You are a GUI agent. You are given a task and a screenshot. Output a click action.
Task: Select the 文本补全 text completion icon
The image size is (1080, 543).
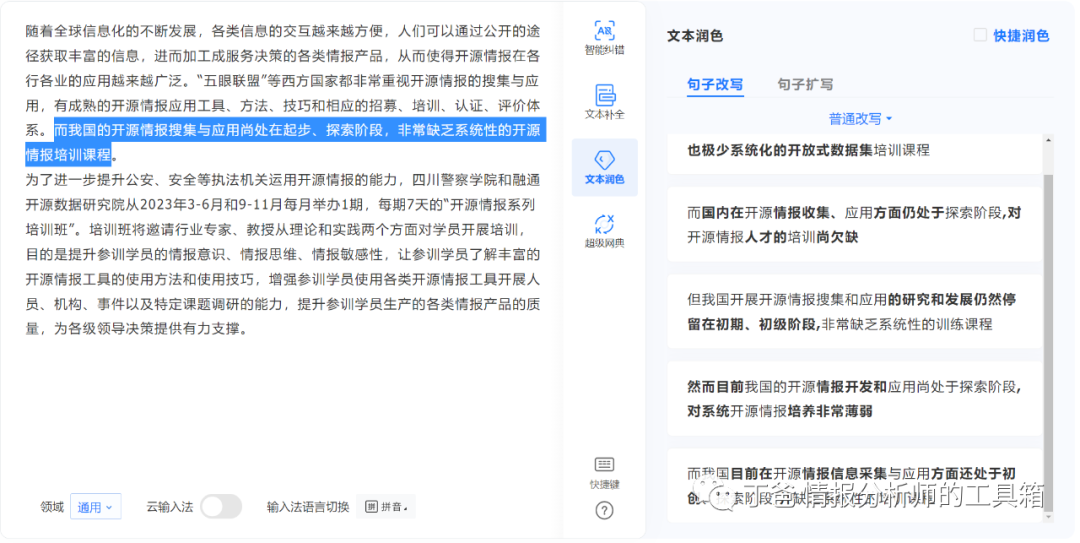point(604,102)
